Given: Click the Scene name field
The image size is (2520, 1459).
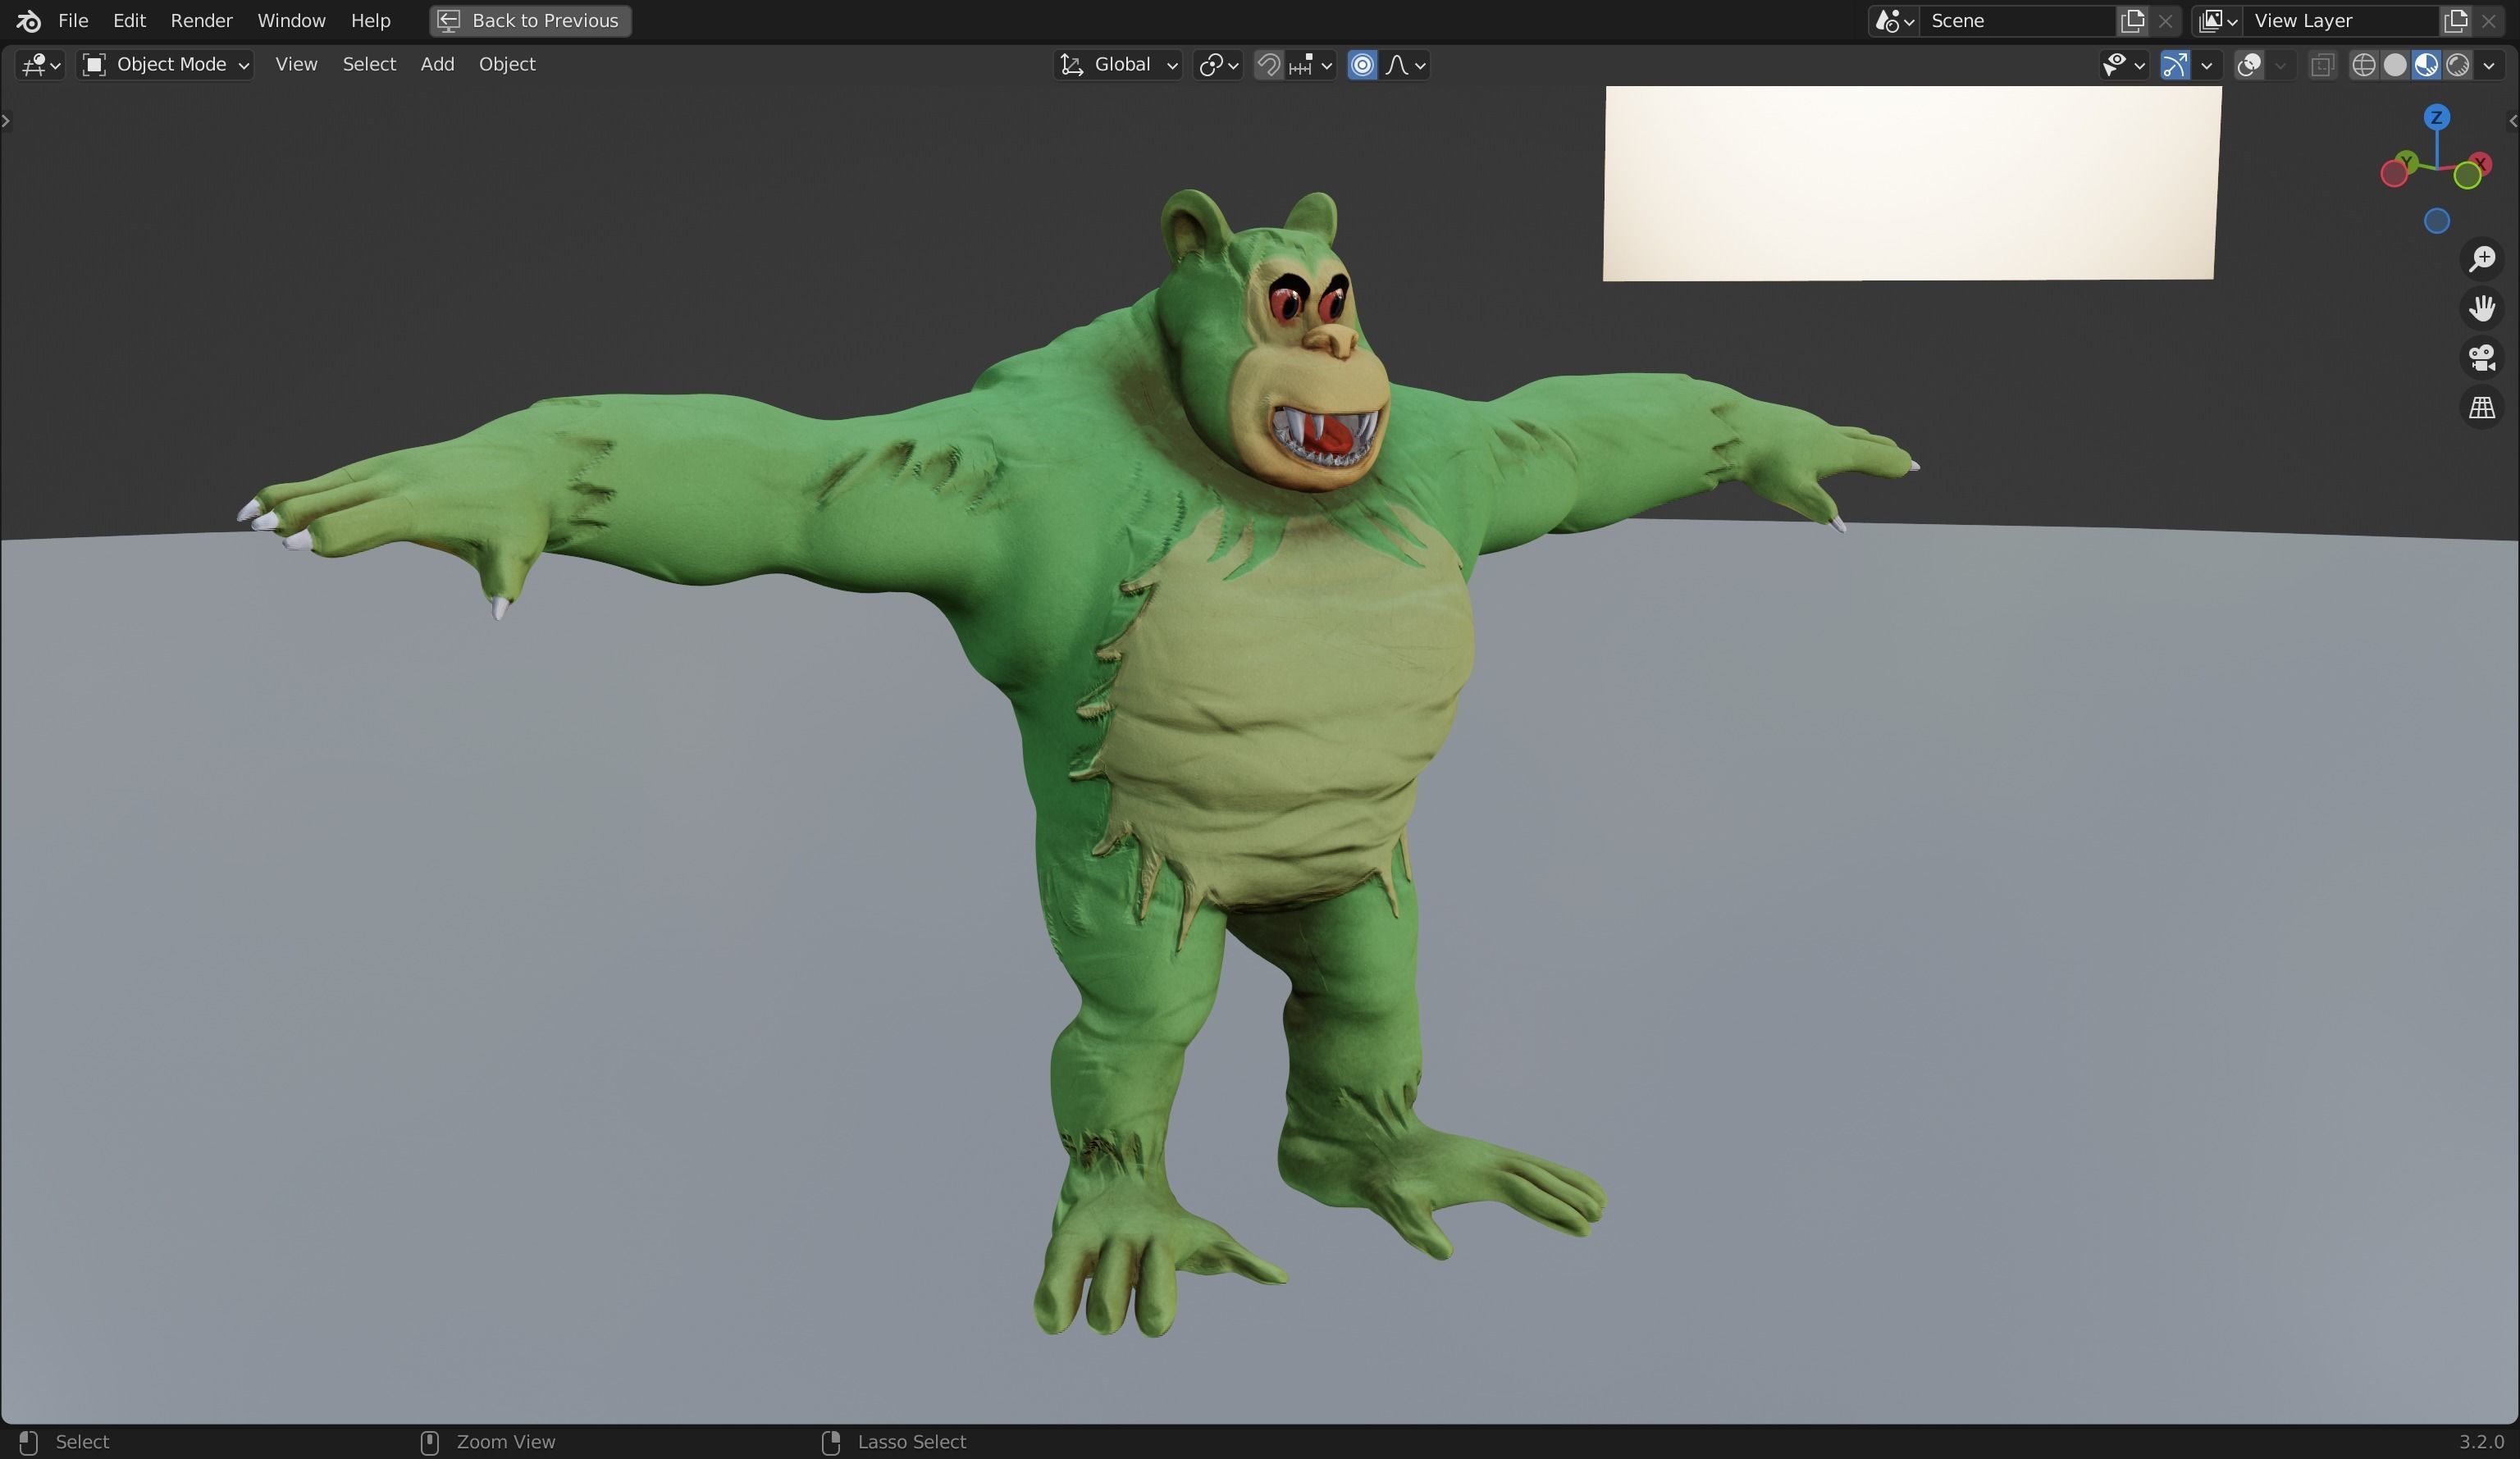Looking at the screenshot, I should (x=2017, y=20).
